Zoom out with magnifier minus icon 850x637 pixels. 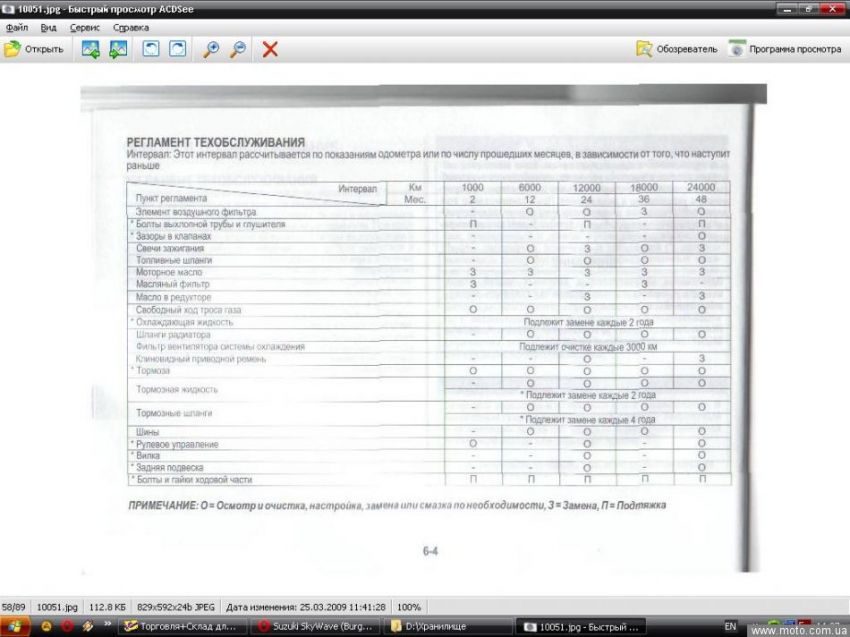coord(238,49)
